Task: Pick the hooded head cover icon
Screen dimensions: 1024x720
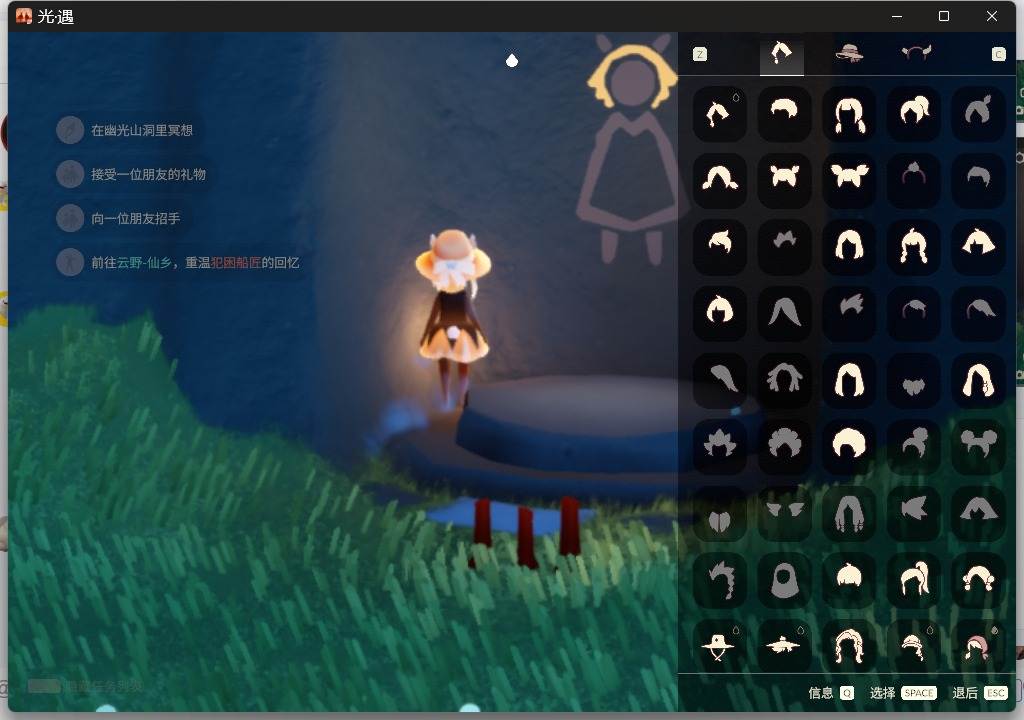Action: [784, 580]
